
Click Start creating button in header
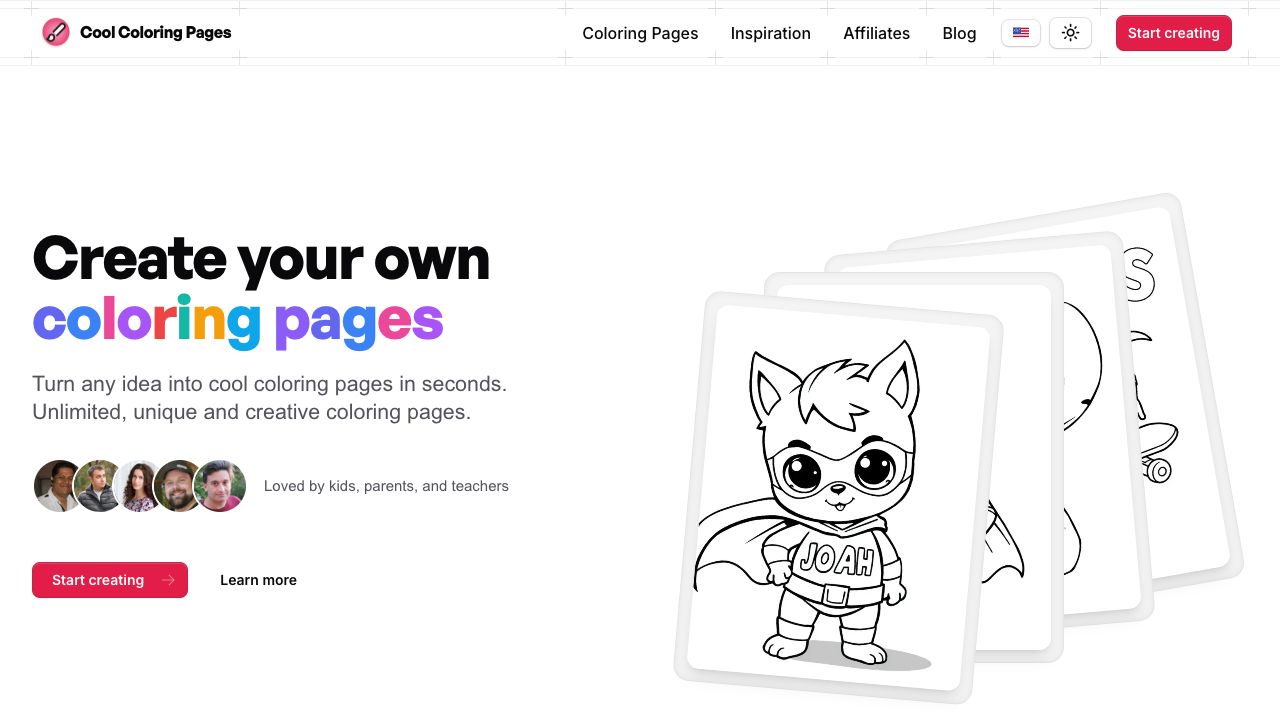pos(1173,33)
